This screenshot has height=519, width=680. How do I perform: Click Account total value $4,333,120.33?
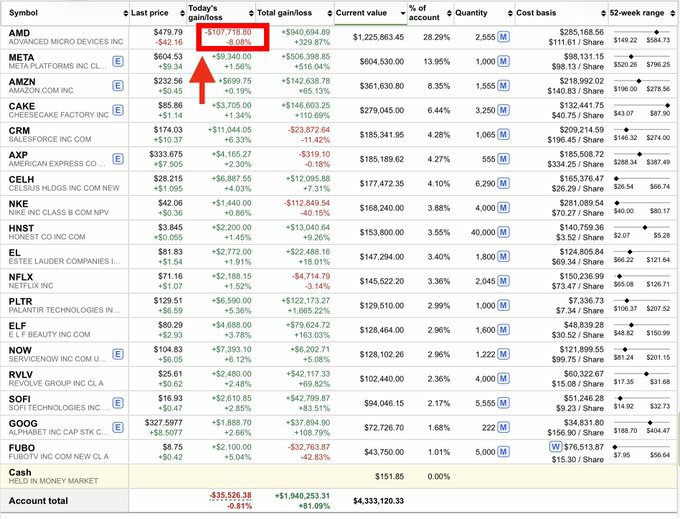point(378,501)
